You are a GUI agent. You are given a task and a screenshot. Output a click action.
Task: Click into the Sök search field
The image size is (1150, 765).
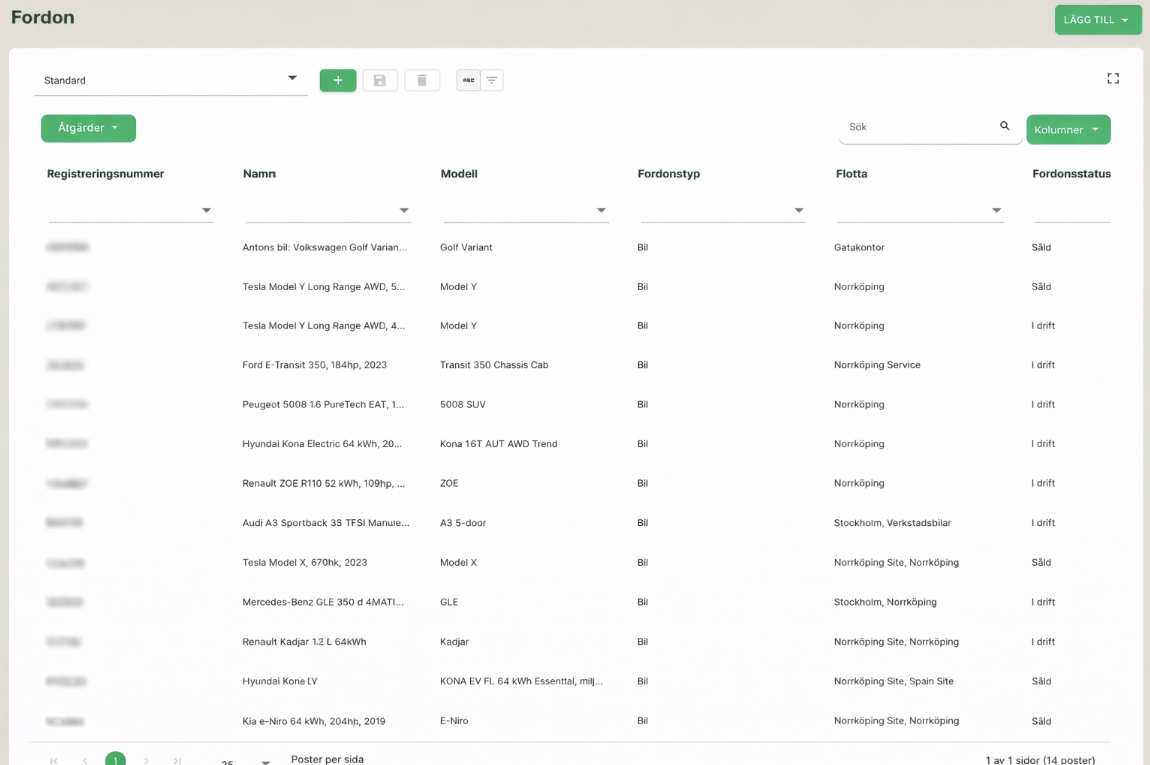(x=918, y=127)
